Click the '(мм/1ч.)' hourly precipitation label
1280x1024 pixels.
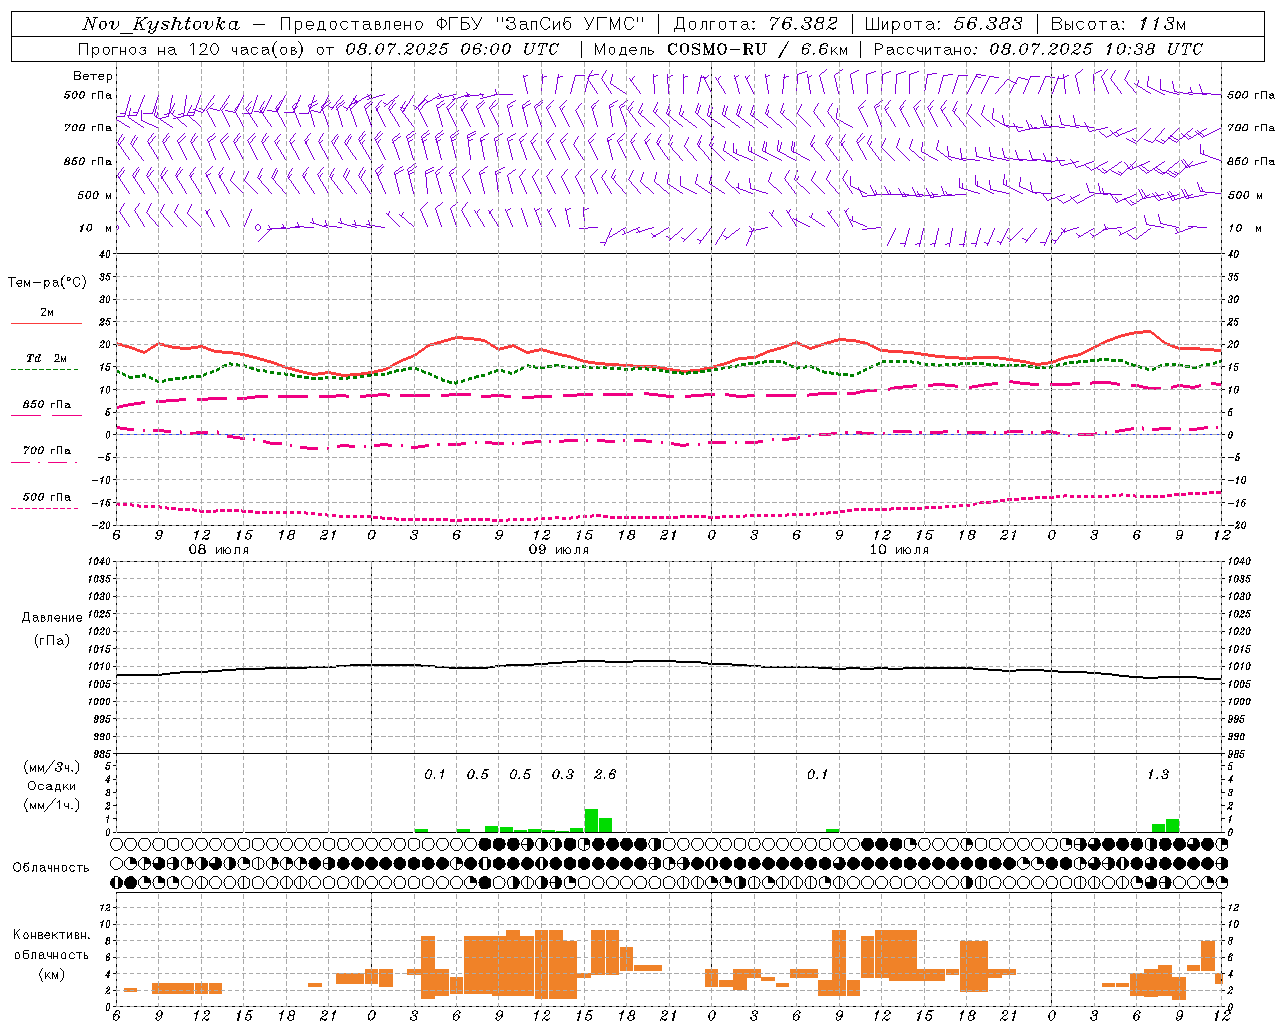click(x=52, y=805)
